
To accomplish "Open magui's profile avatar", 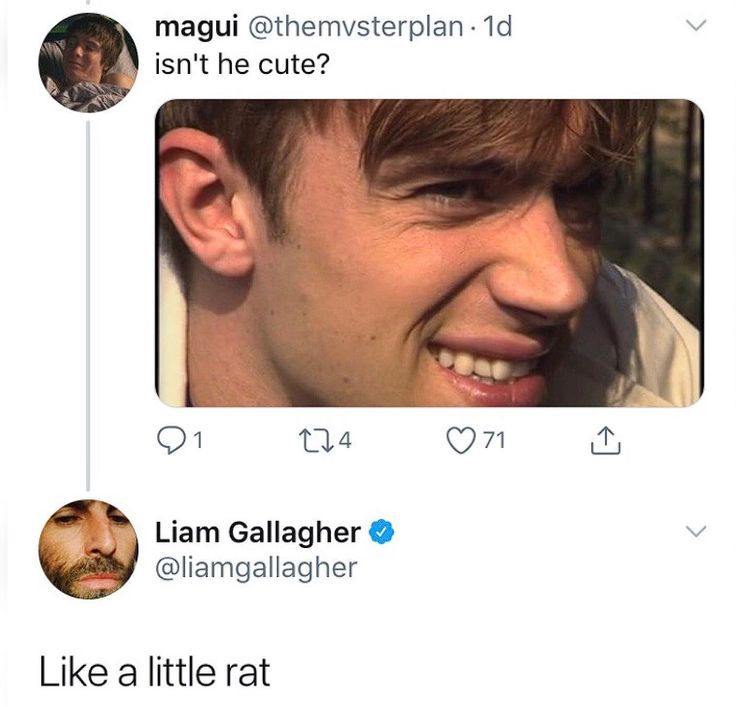I will (88, 62).
